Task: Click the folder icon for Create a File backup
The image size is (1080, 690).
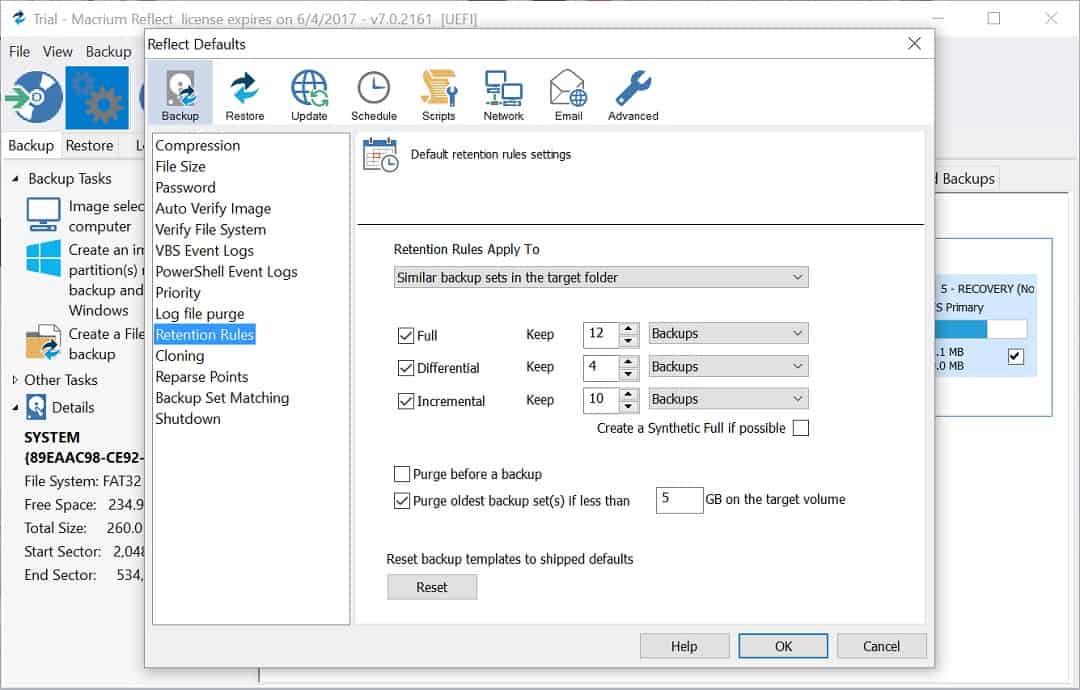Action: coord(43,343)
